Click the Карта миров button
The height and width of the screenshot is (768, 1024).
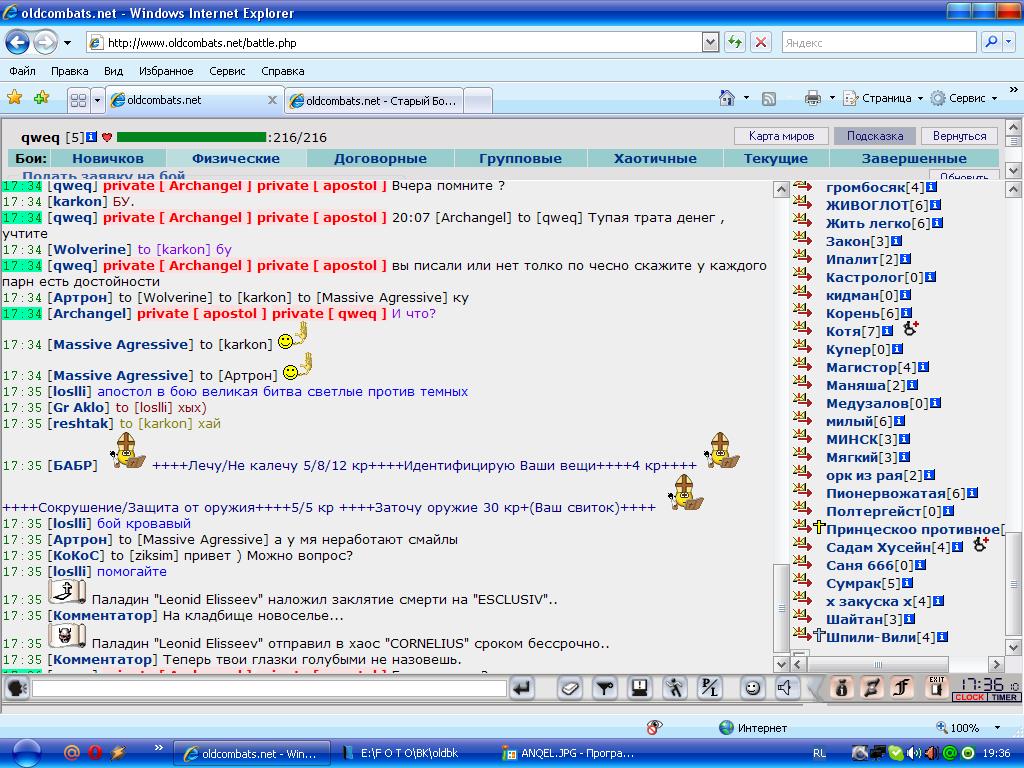pos(781,136)
